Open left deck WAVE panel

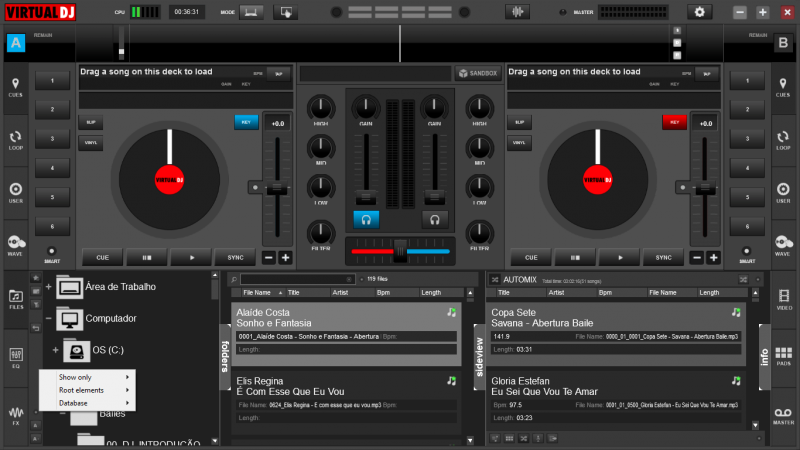[15, 245]
